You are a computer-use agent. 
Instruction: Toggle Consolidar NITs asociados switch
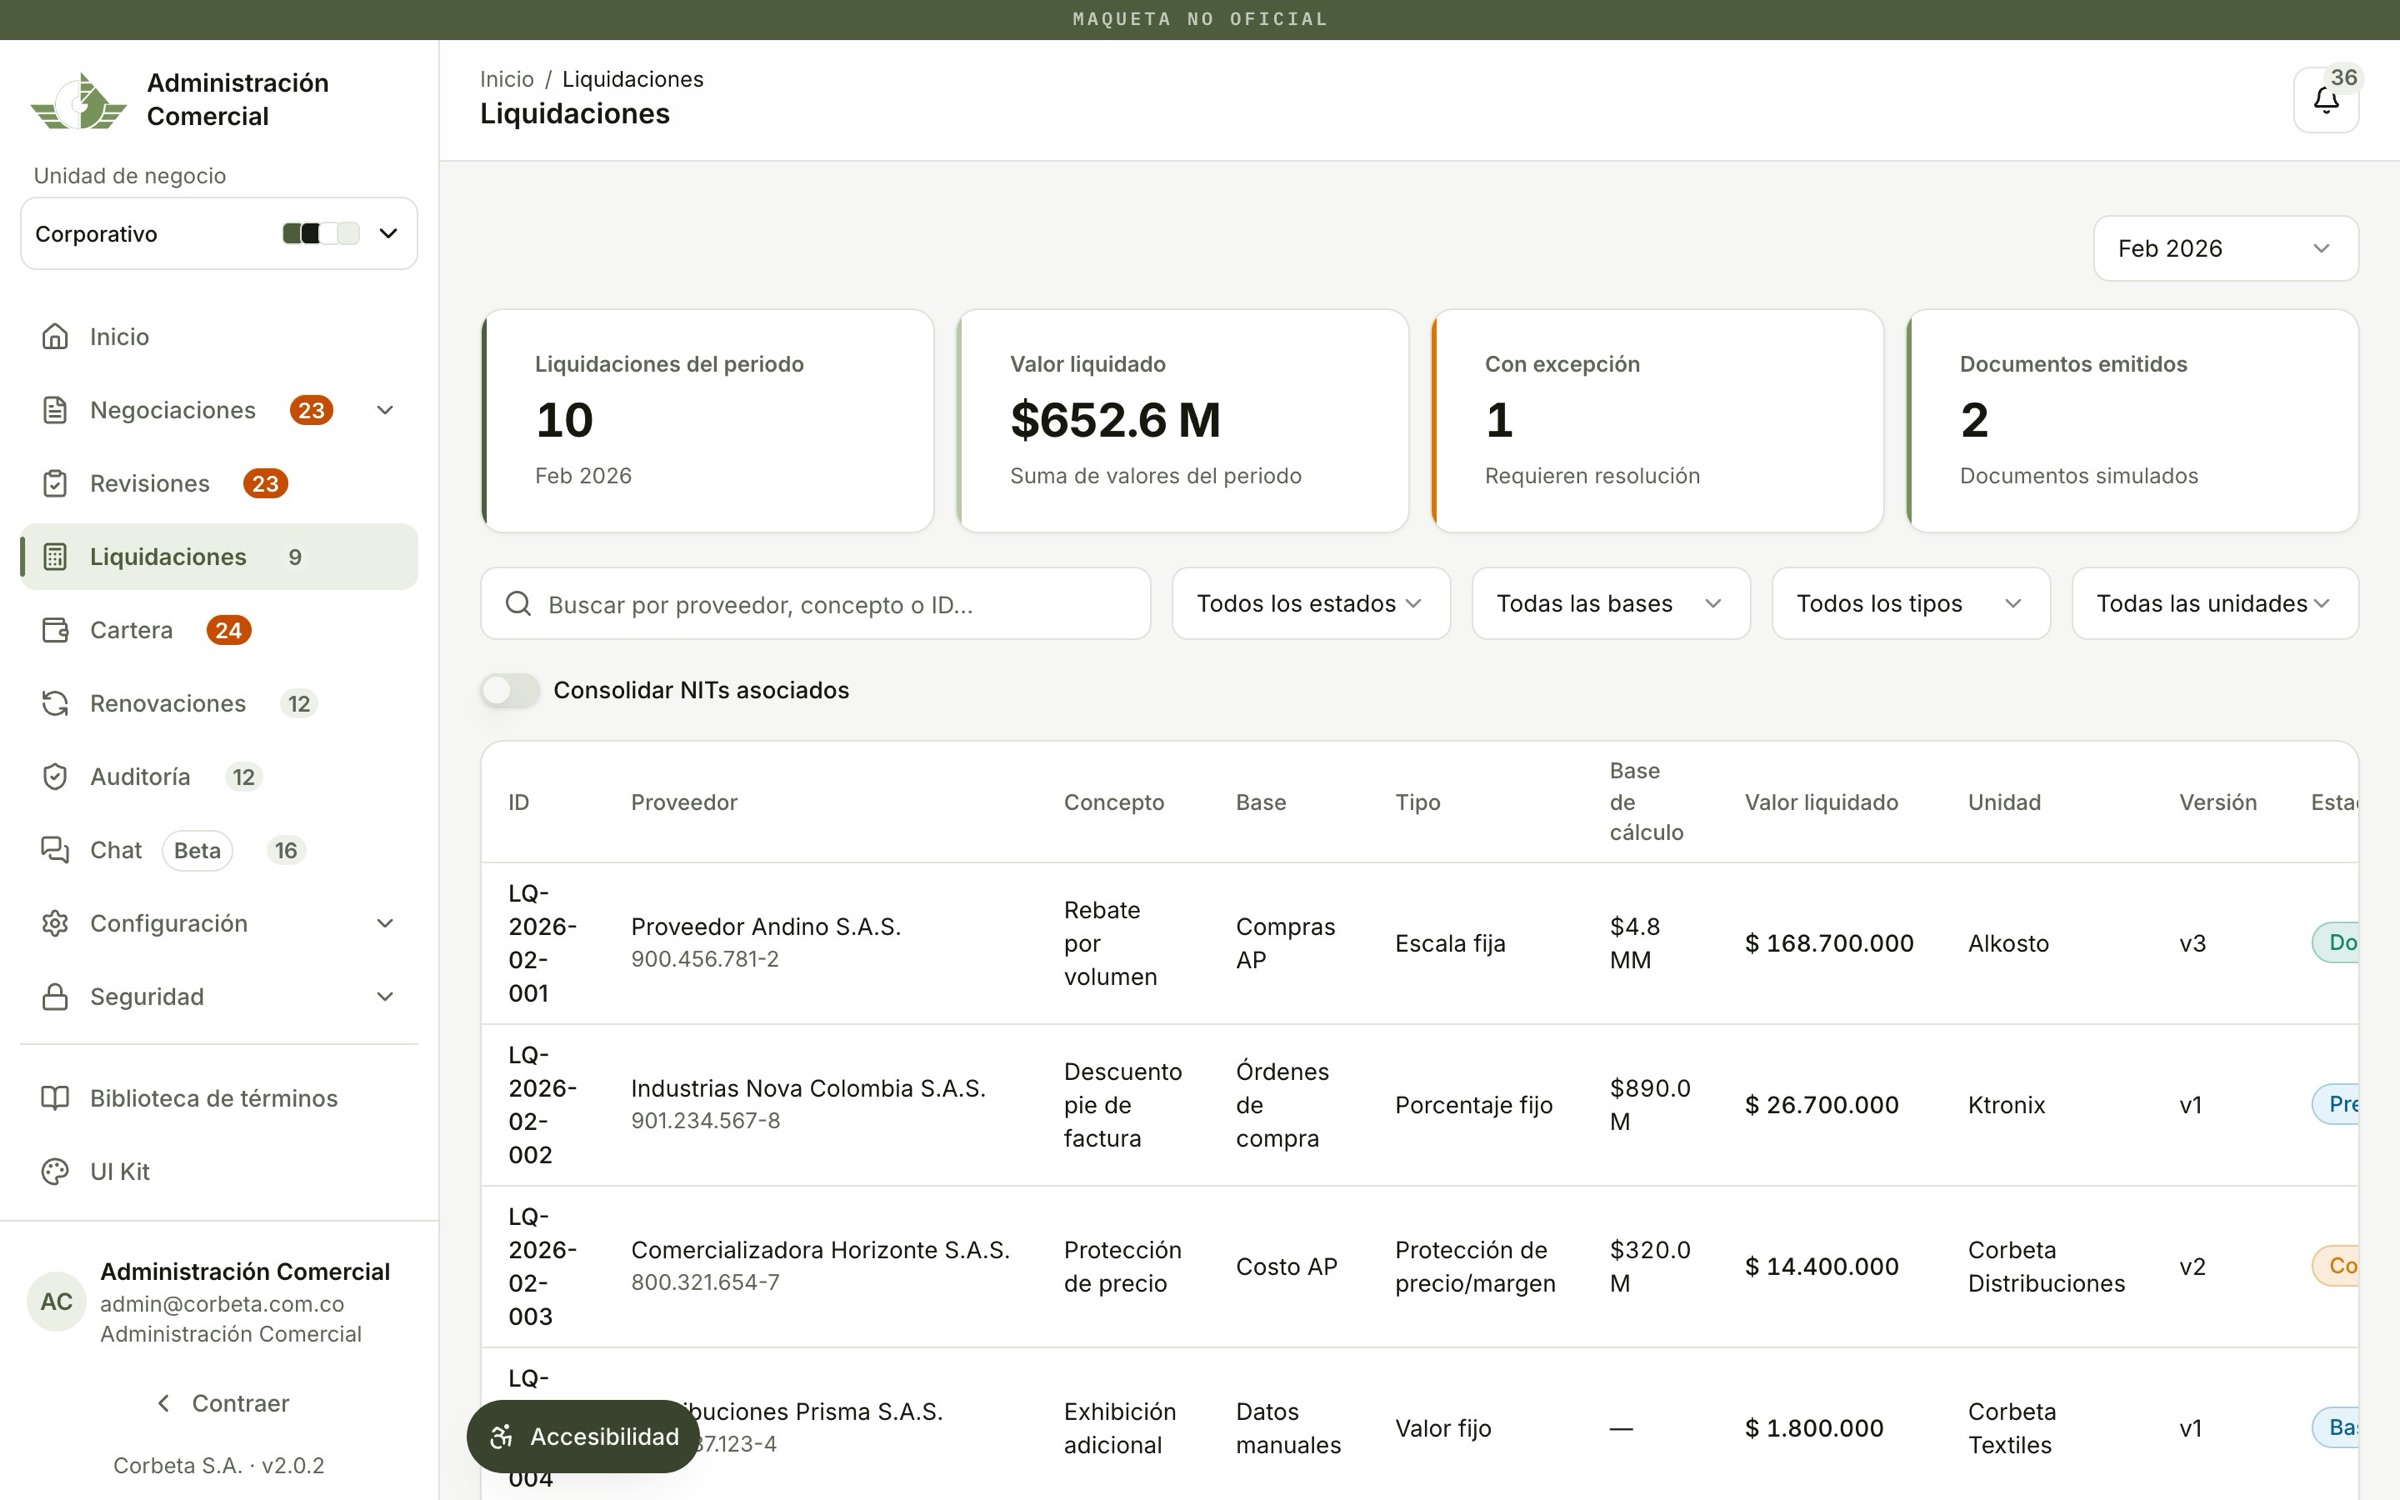[510, 690]
